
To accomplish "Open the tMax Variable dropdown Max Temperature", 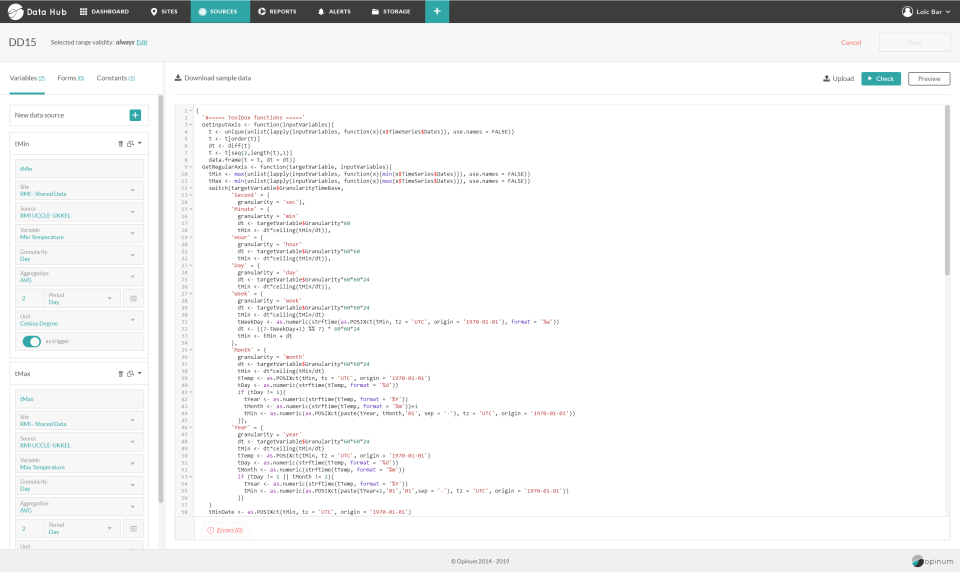I will coord(79,464).
